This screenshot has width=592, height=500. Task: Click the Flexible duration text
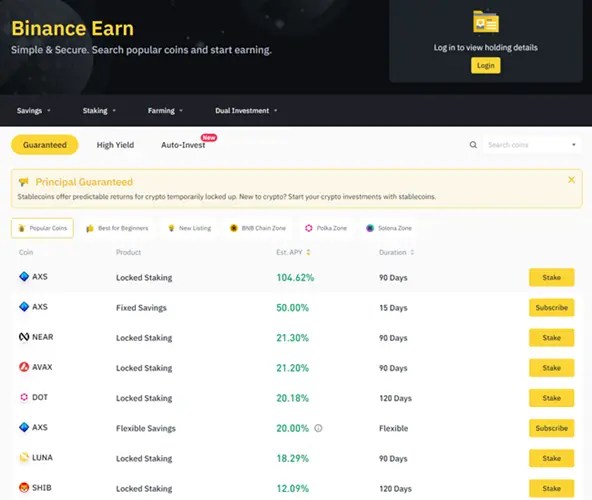click(393, 428)
